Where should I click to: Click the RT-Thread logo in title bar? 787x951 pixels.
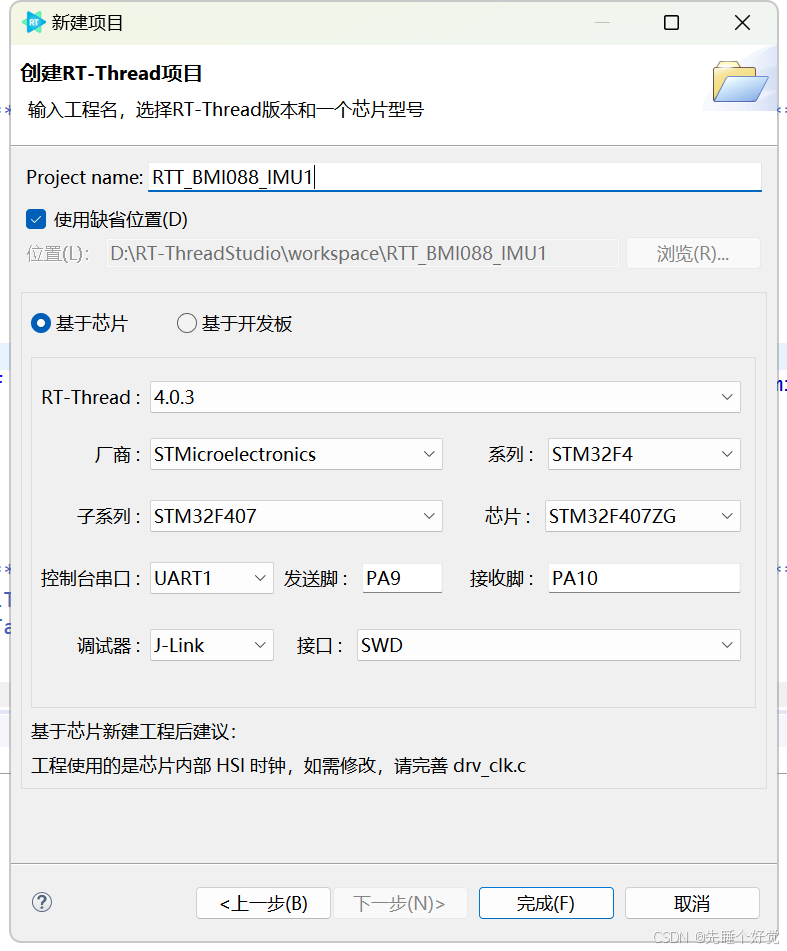(x=33, y=23)
